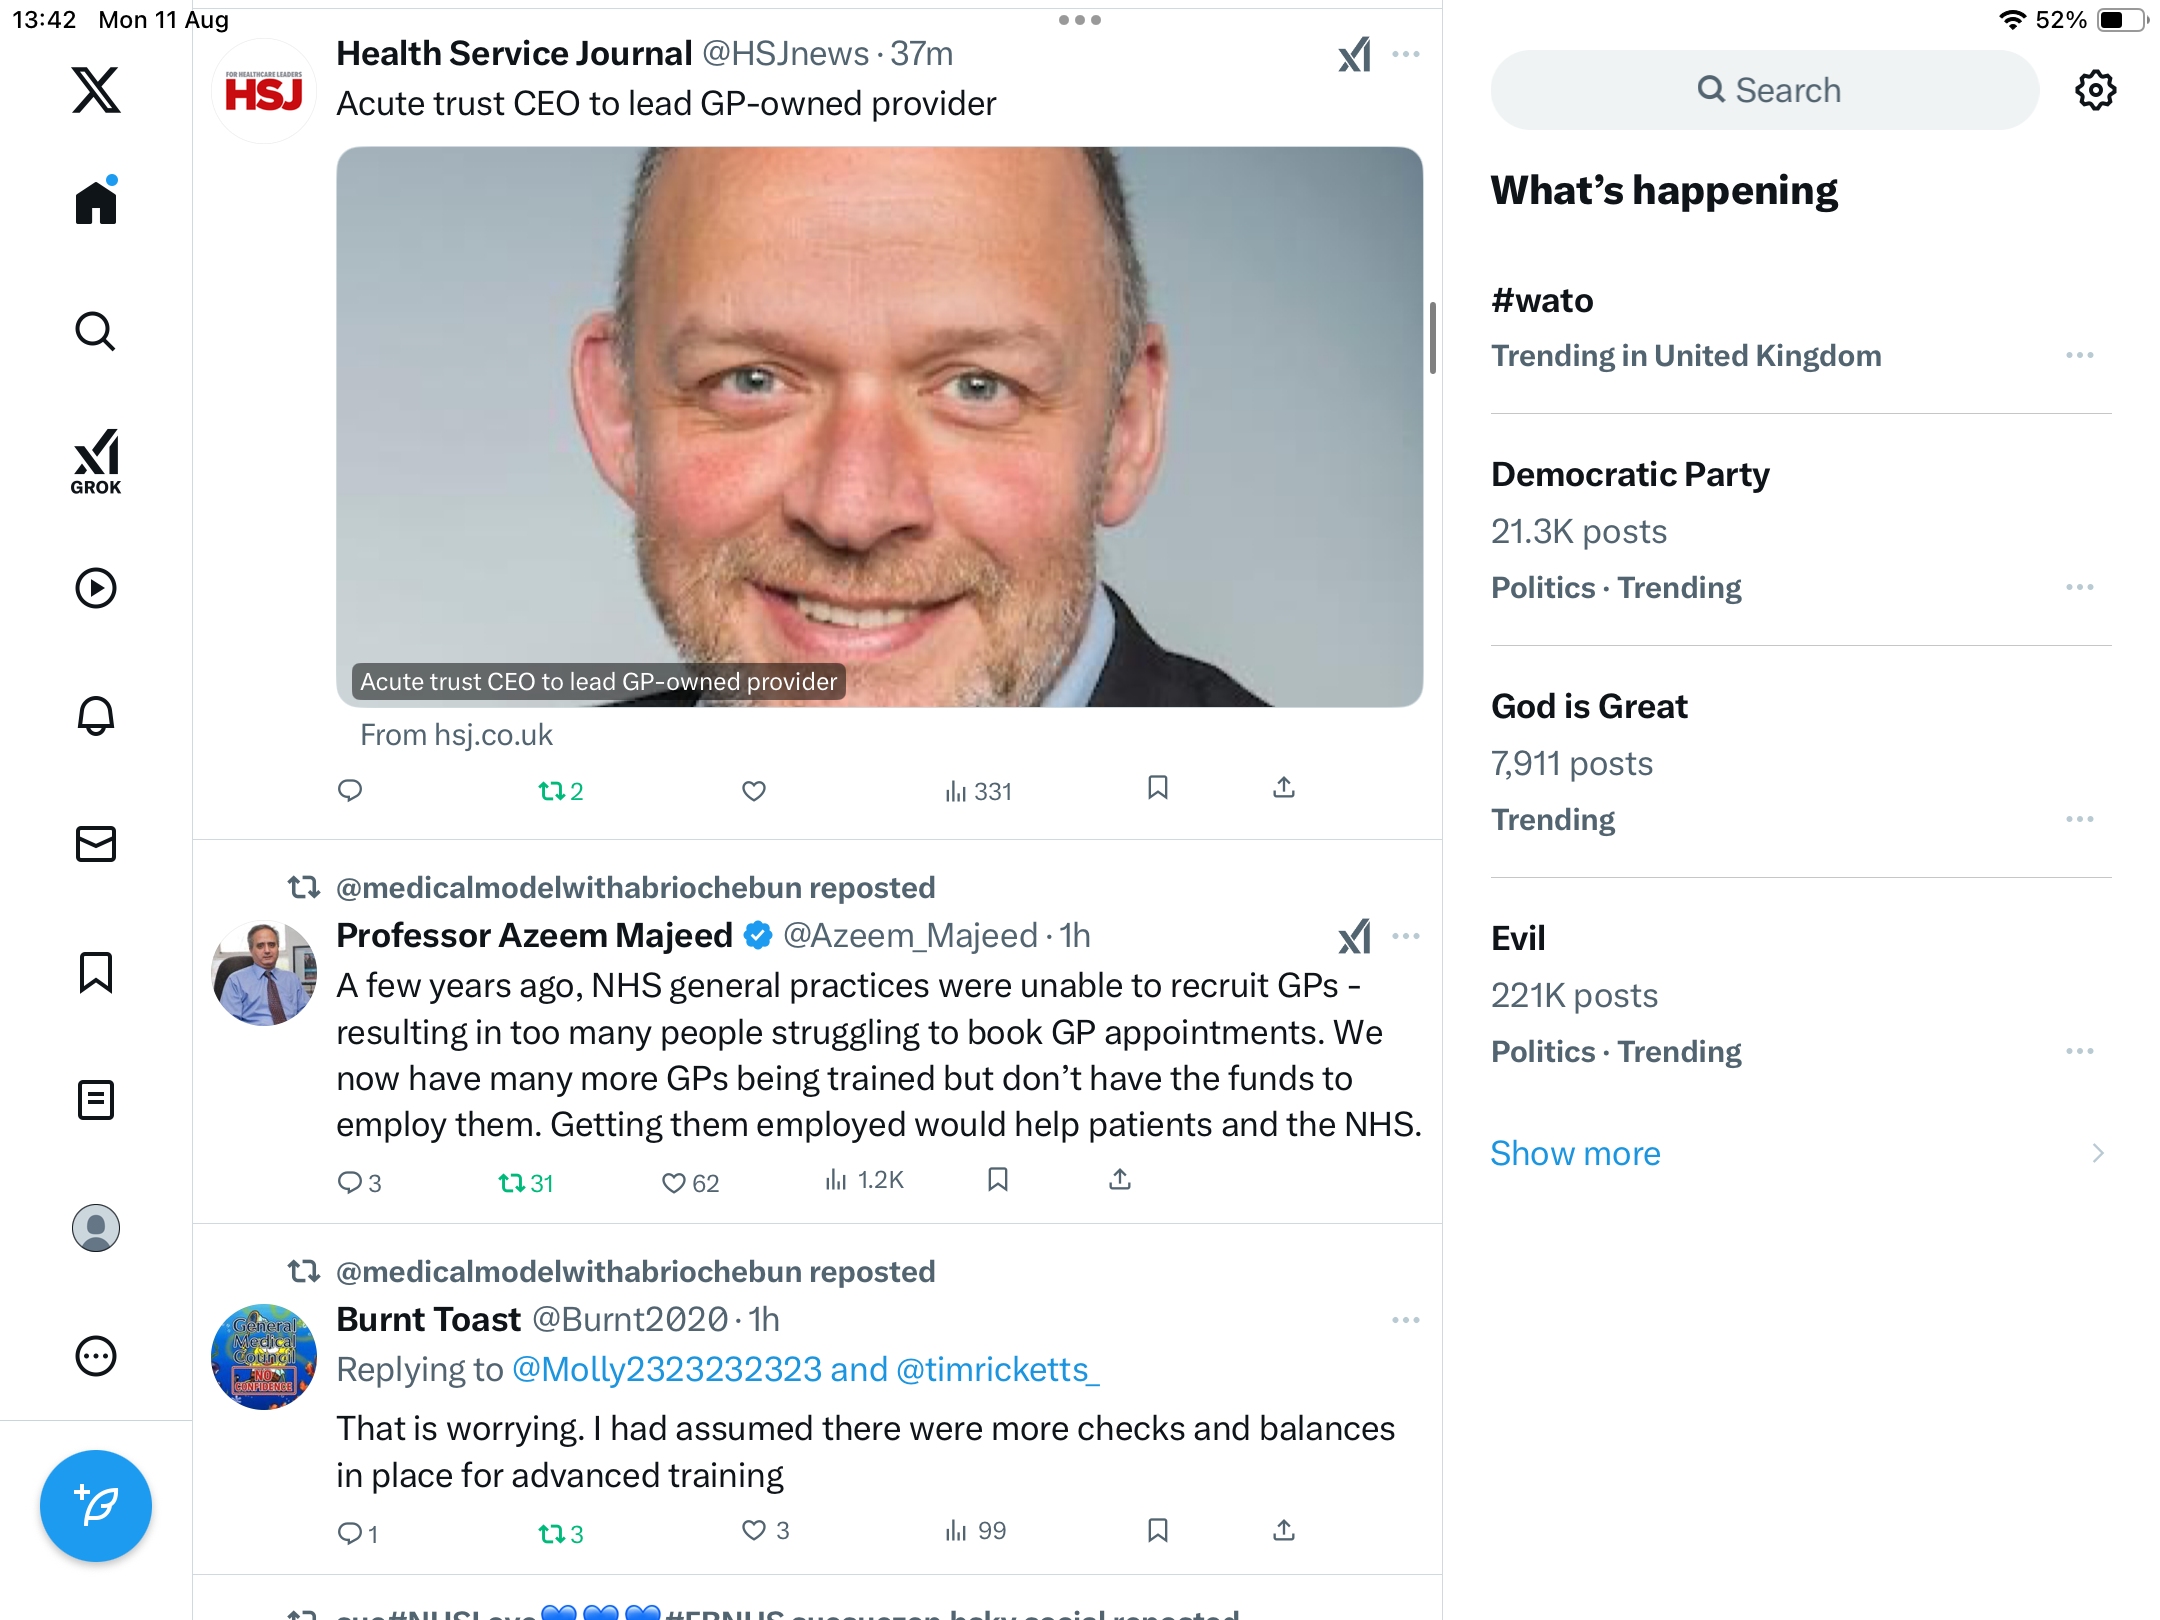Bookmark Professor Azeem Majeed's post
Image resolution: width=2160 pixels, height=1620 pixels.
point(997,1180)
